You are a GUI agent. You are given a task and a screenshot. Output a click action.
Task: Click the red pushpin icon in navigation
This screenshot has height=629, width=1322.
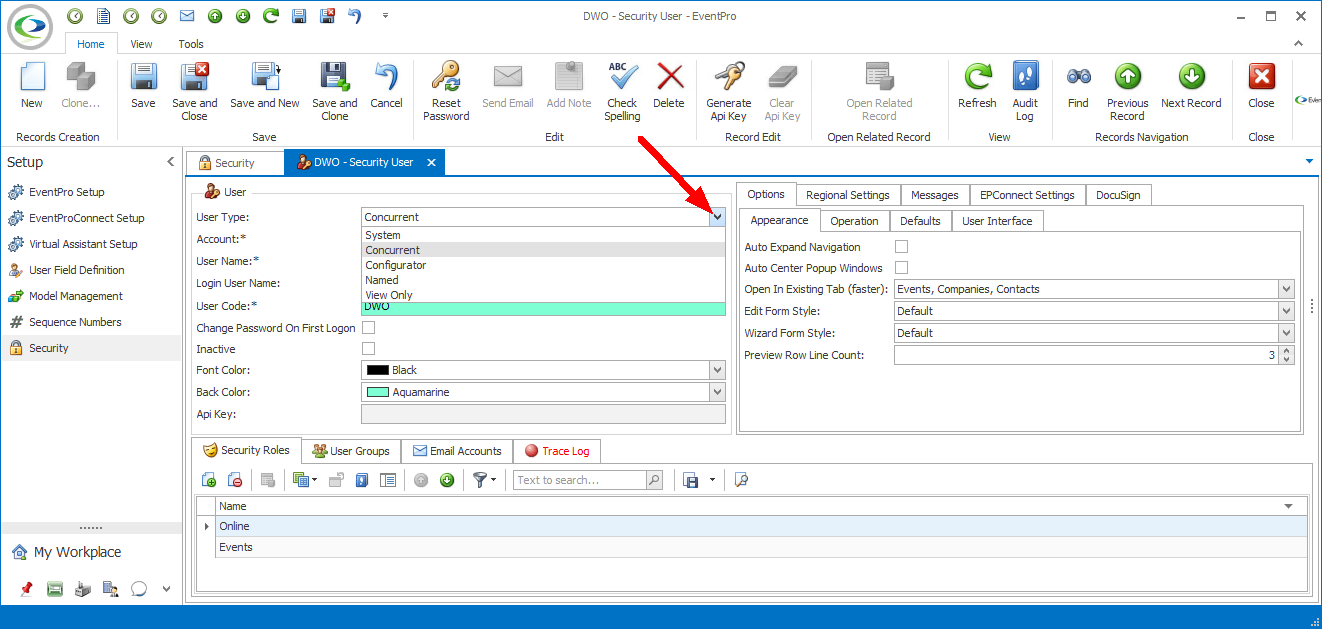point(27,589)
